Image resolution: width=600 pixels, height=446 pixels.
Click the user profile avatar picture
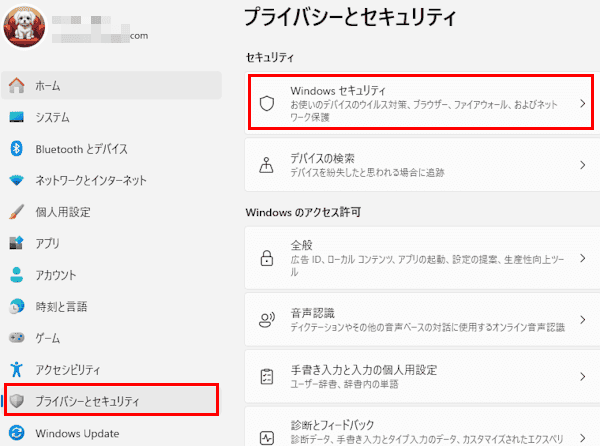(x=24, y=27)
